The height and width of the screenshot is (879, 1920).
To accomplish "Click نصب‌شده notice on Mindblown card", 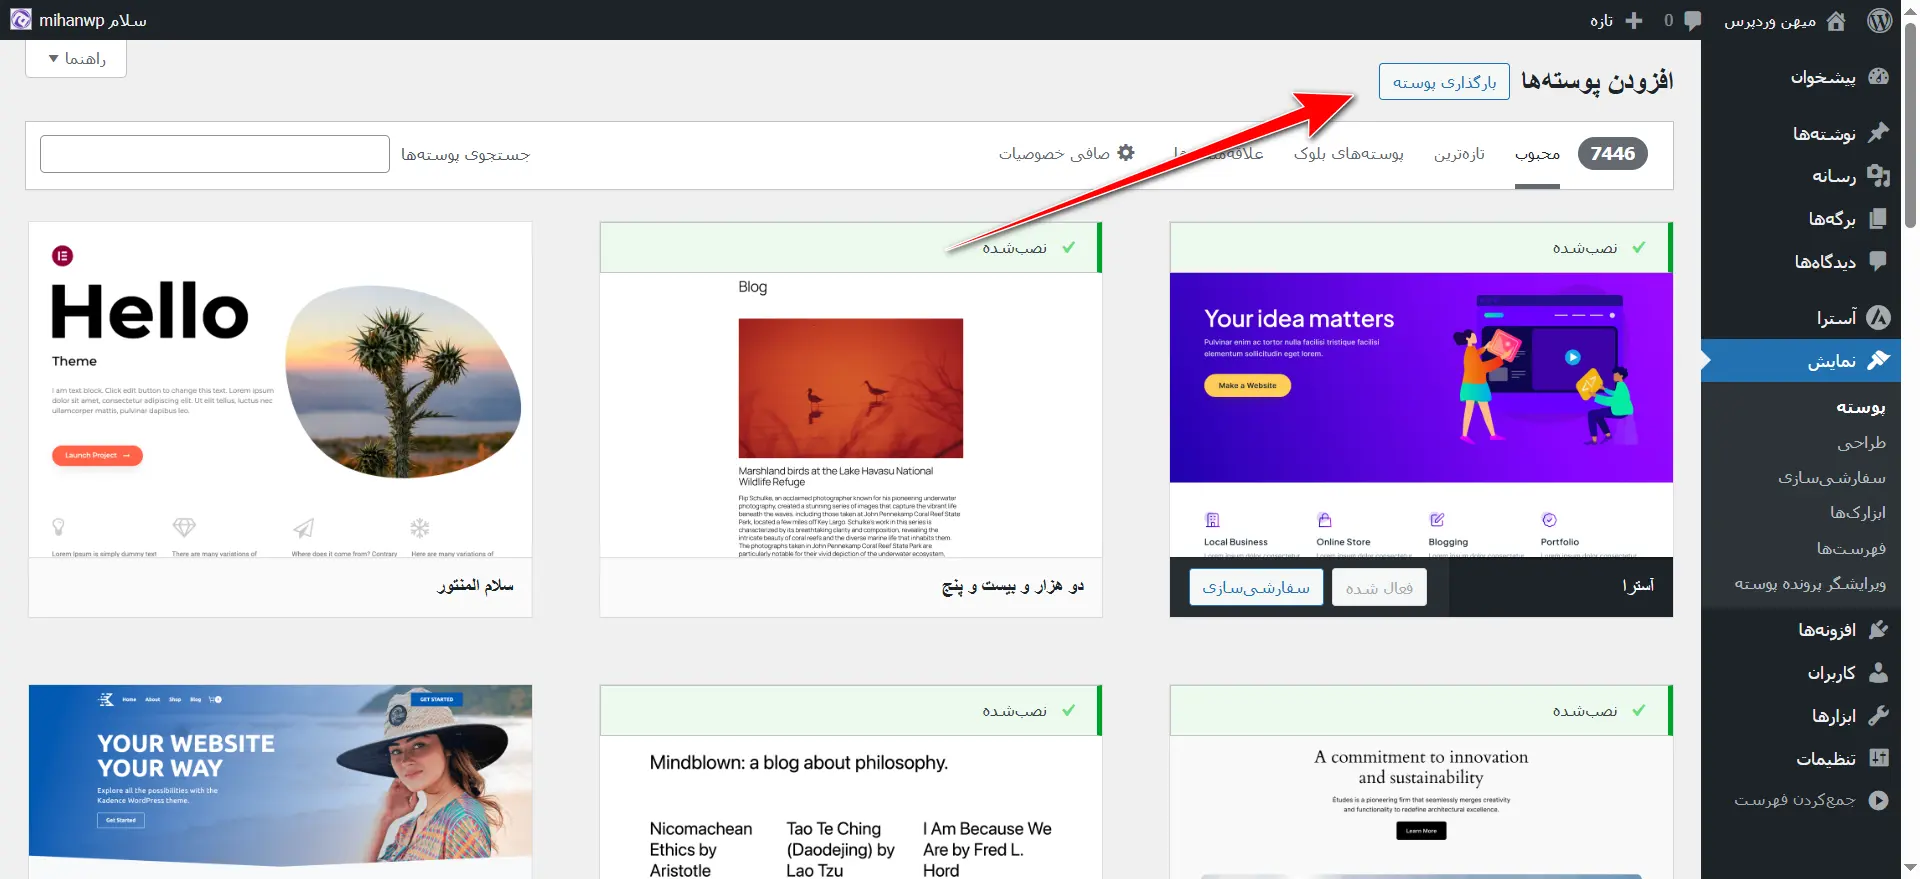I will (x=851, y=710).
